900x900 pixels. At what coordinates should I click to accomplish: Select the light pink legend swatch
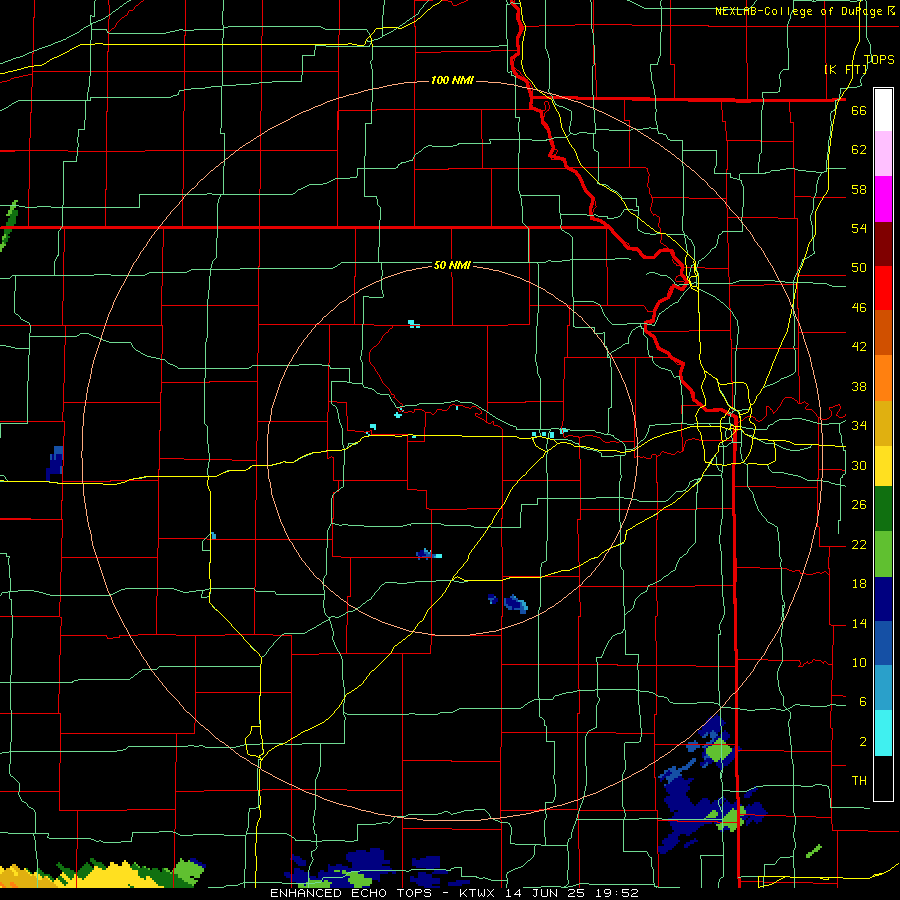883,154
